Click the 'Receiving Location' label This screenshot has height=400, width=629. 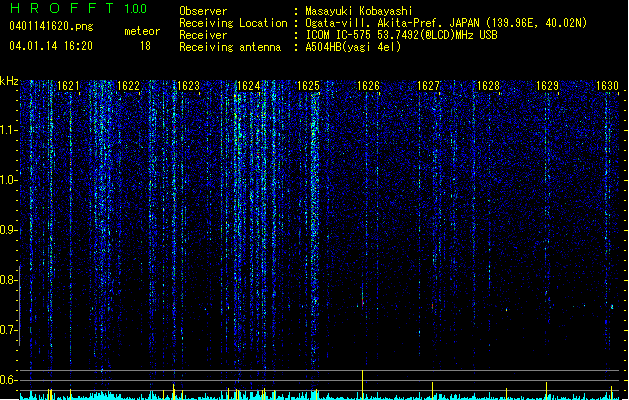click(233, 23)
